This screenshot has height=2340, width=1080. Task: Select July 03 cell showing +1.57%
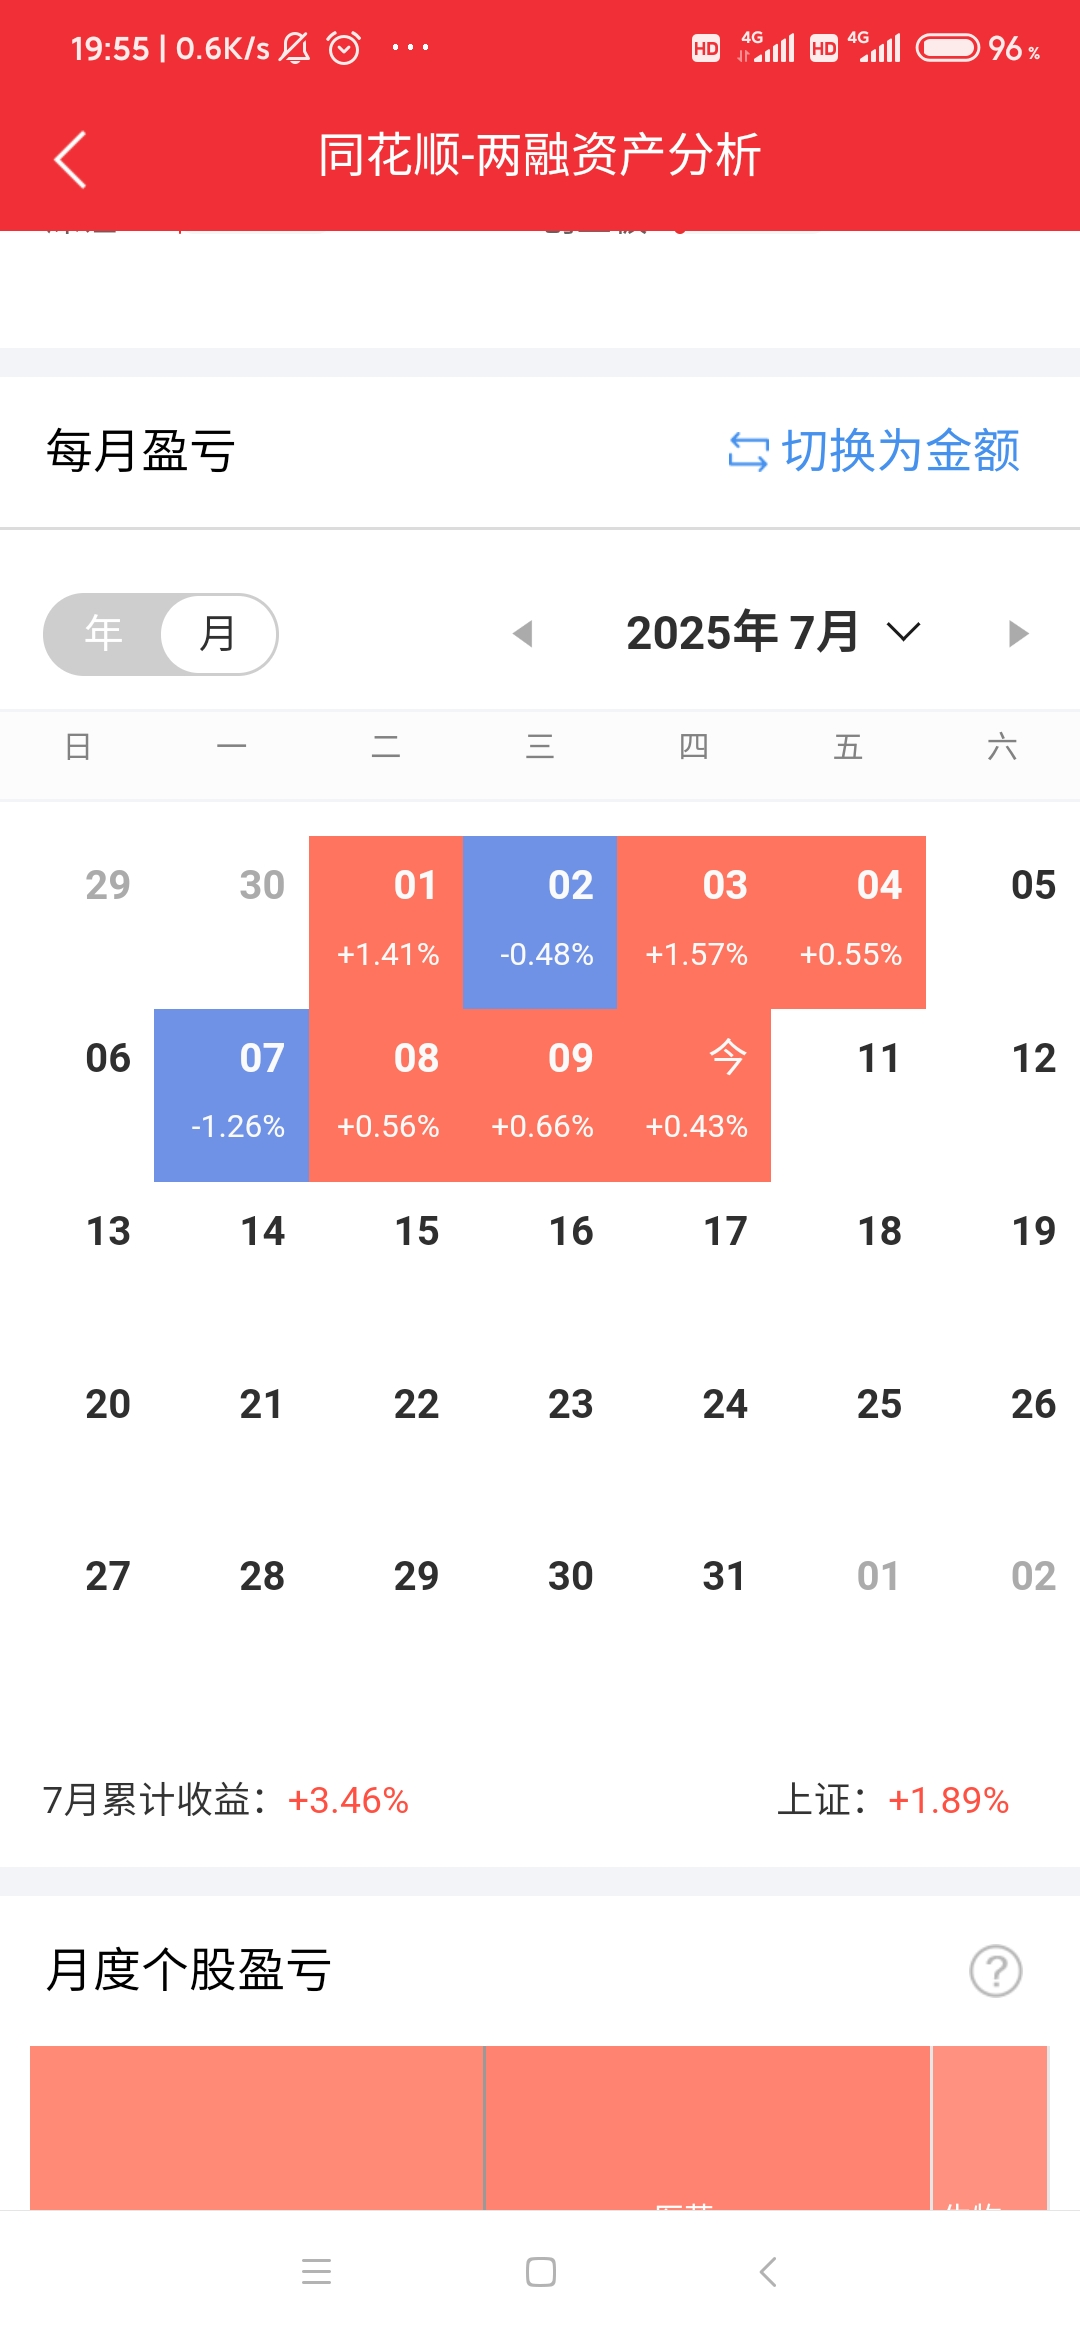pyautogui.click(x=695, y=922)
